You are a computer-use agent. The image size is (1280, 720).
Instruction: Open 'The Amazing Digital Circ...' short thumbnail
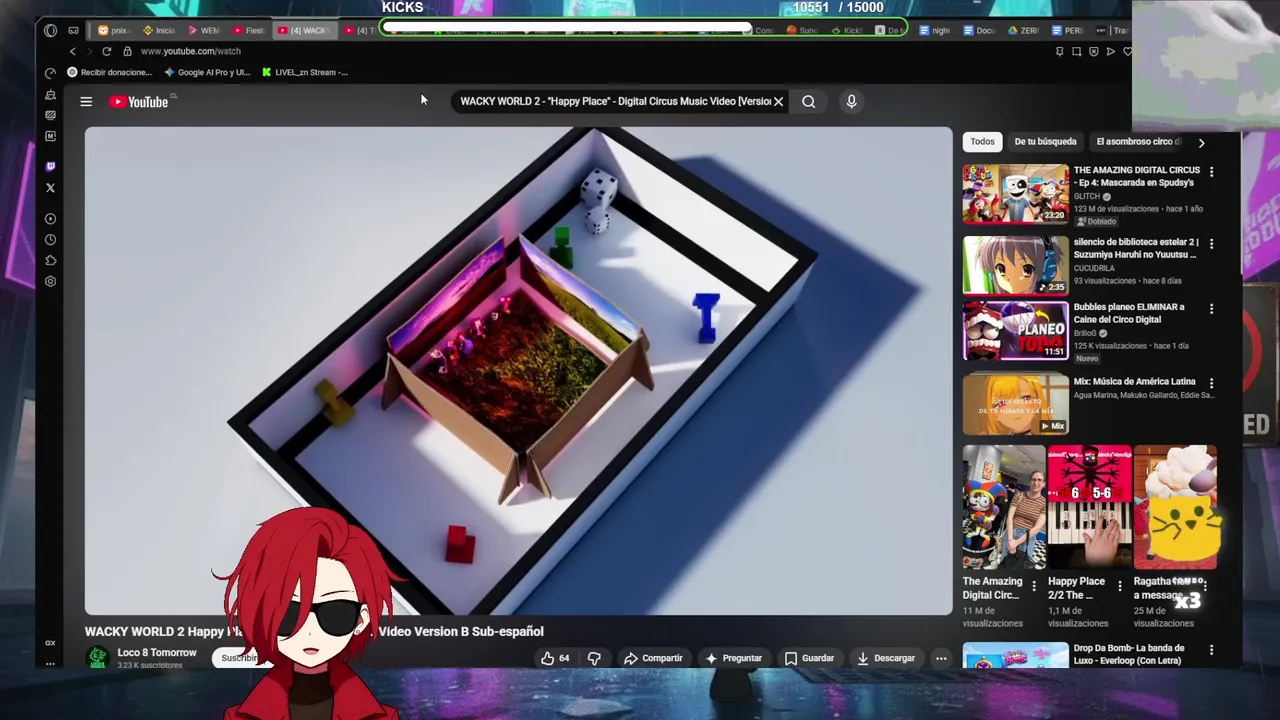[1003, 507]
